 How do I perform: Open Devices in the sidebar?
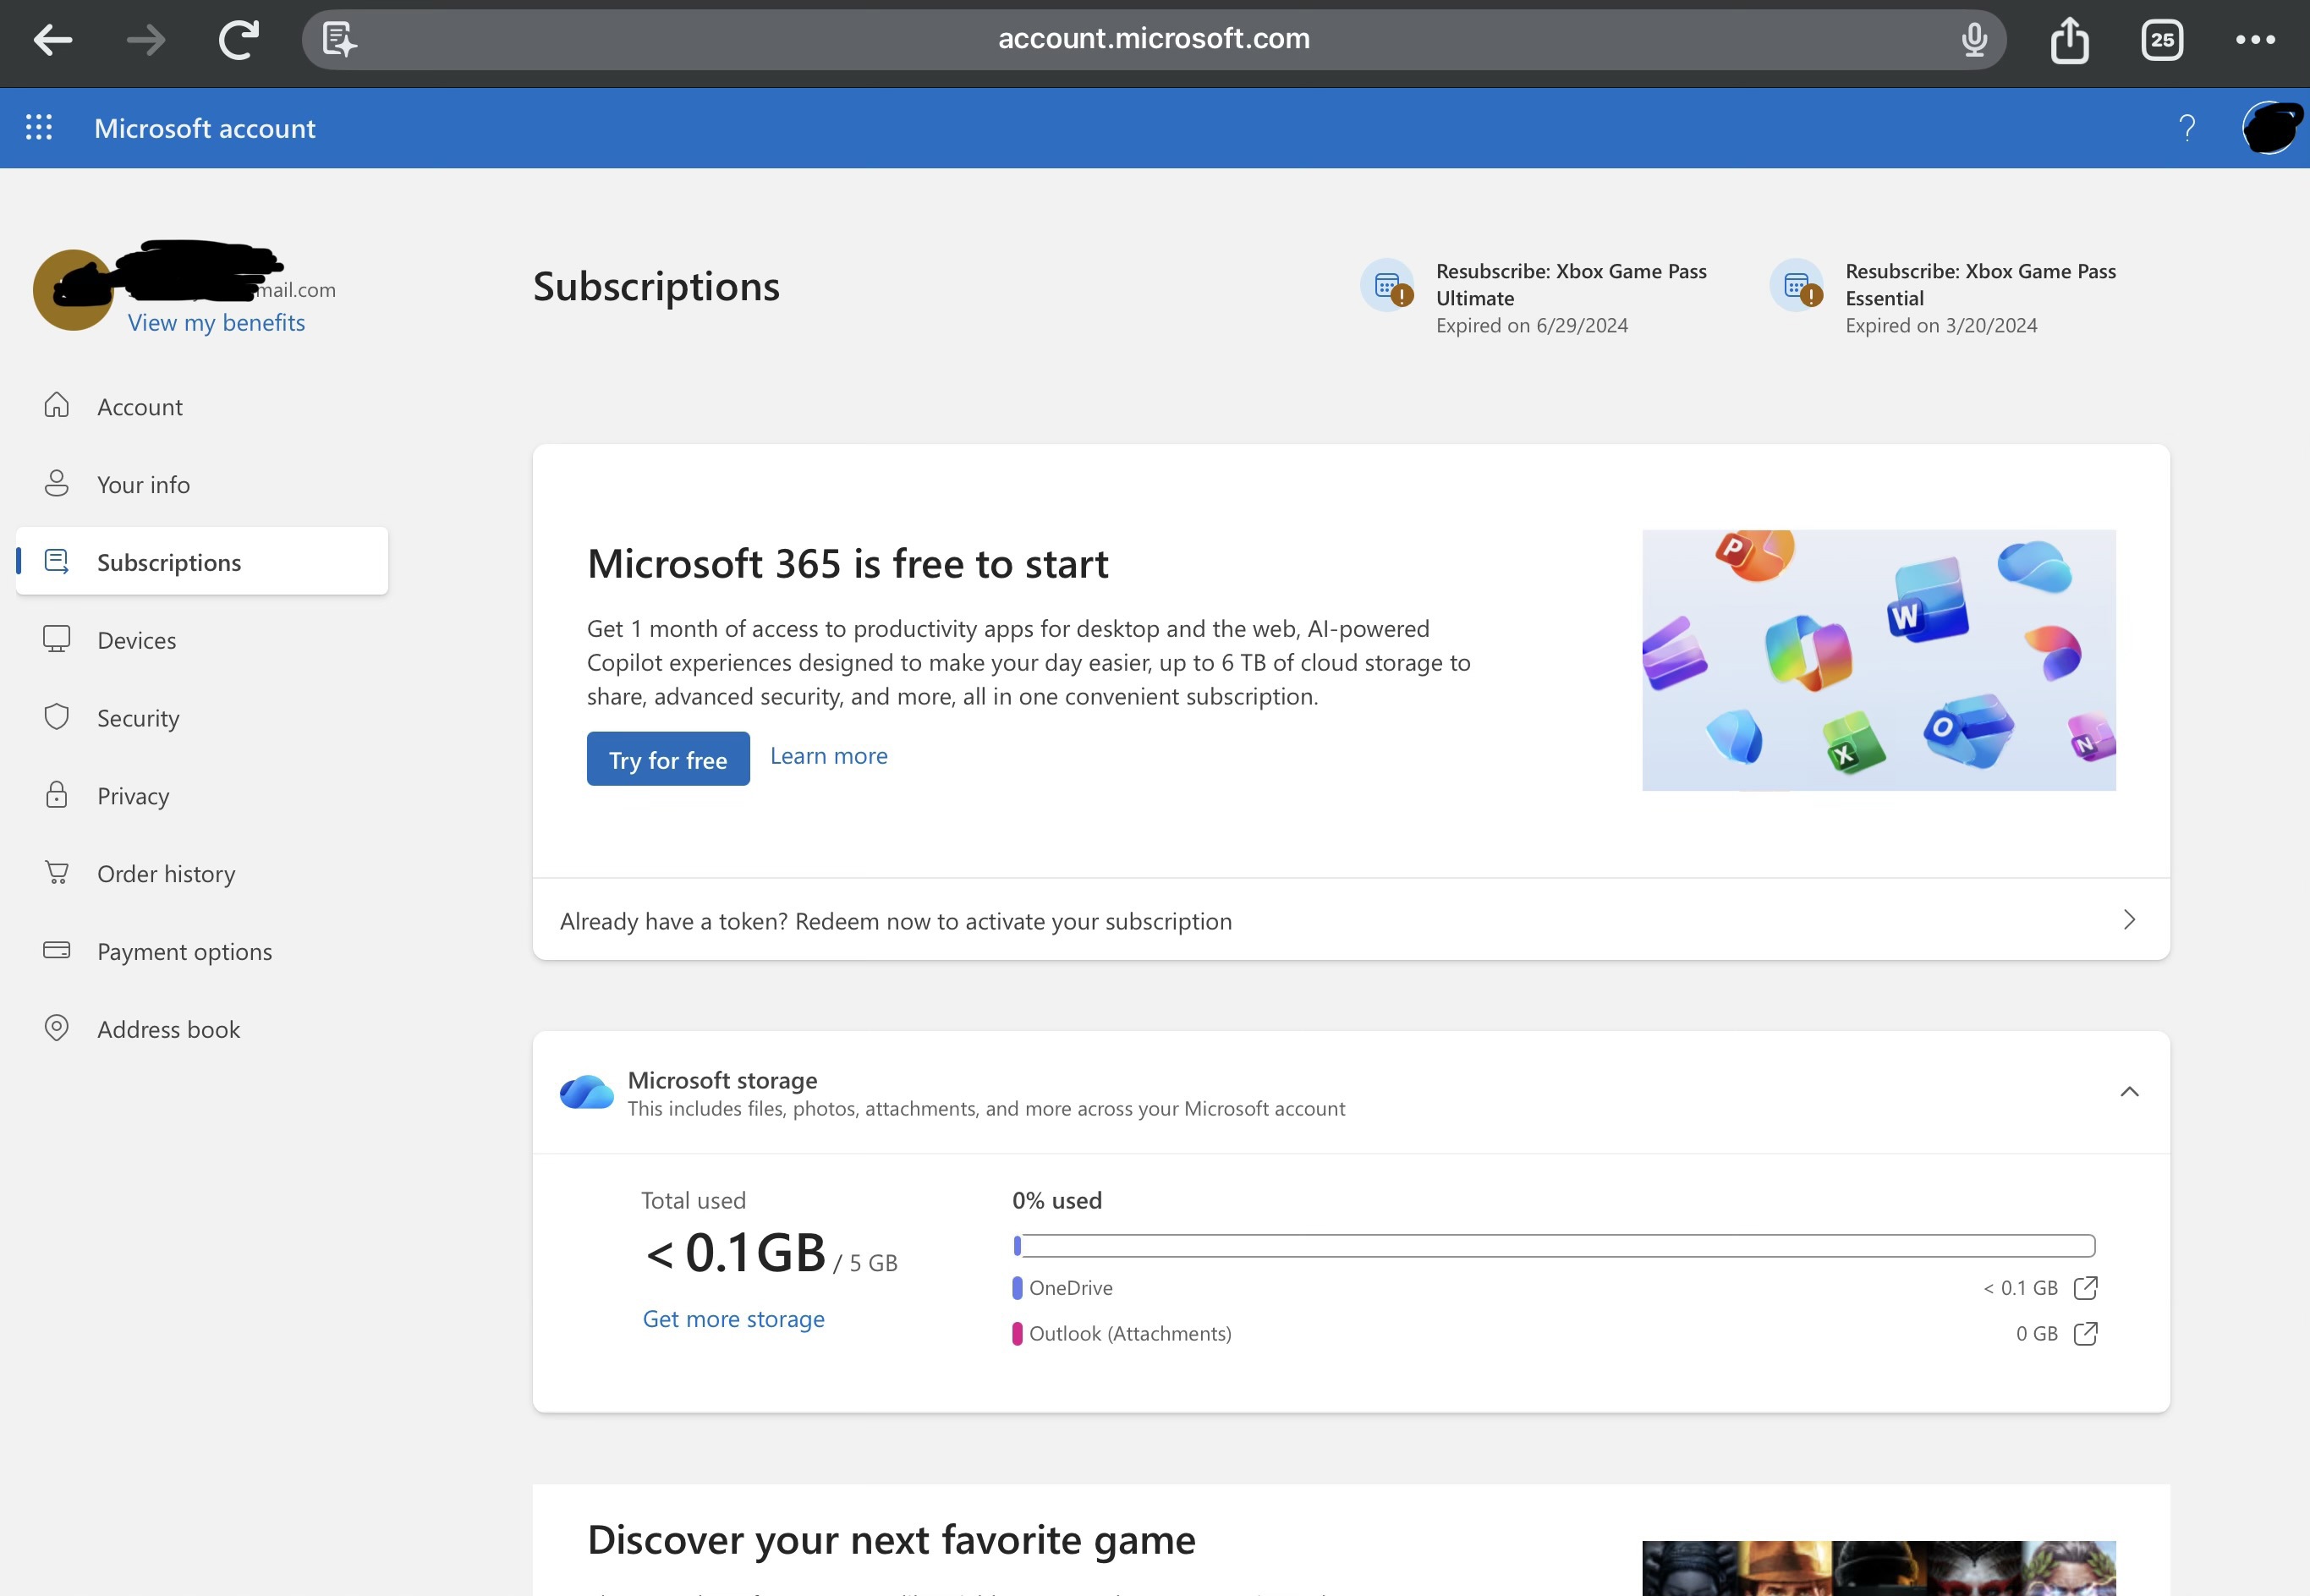point(202,639)
